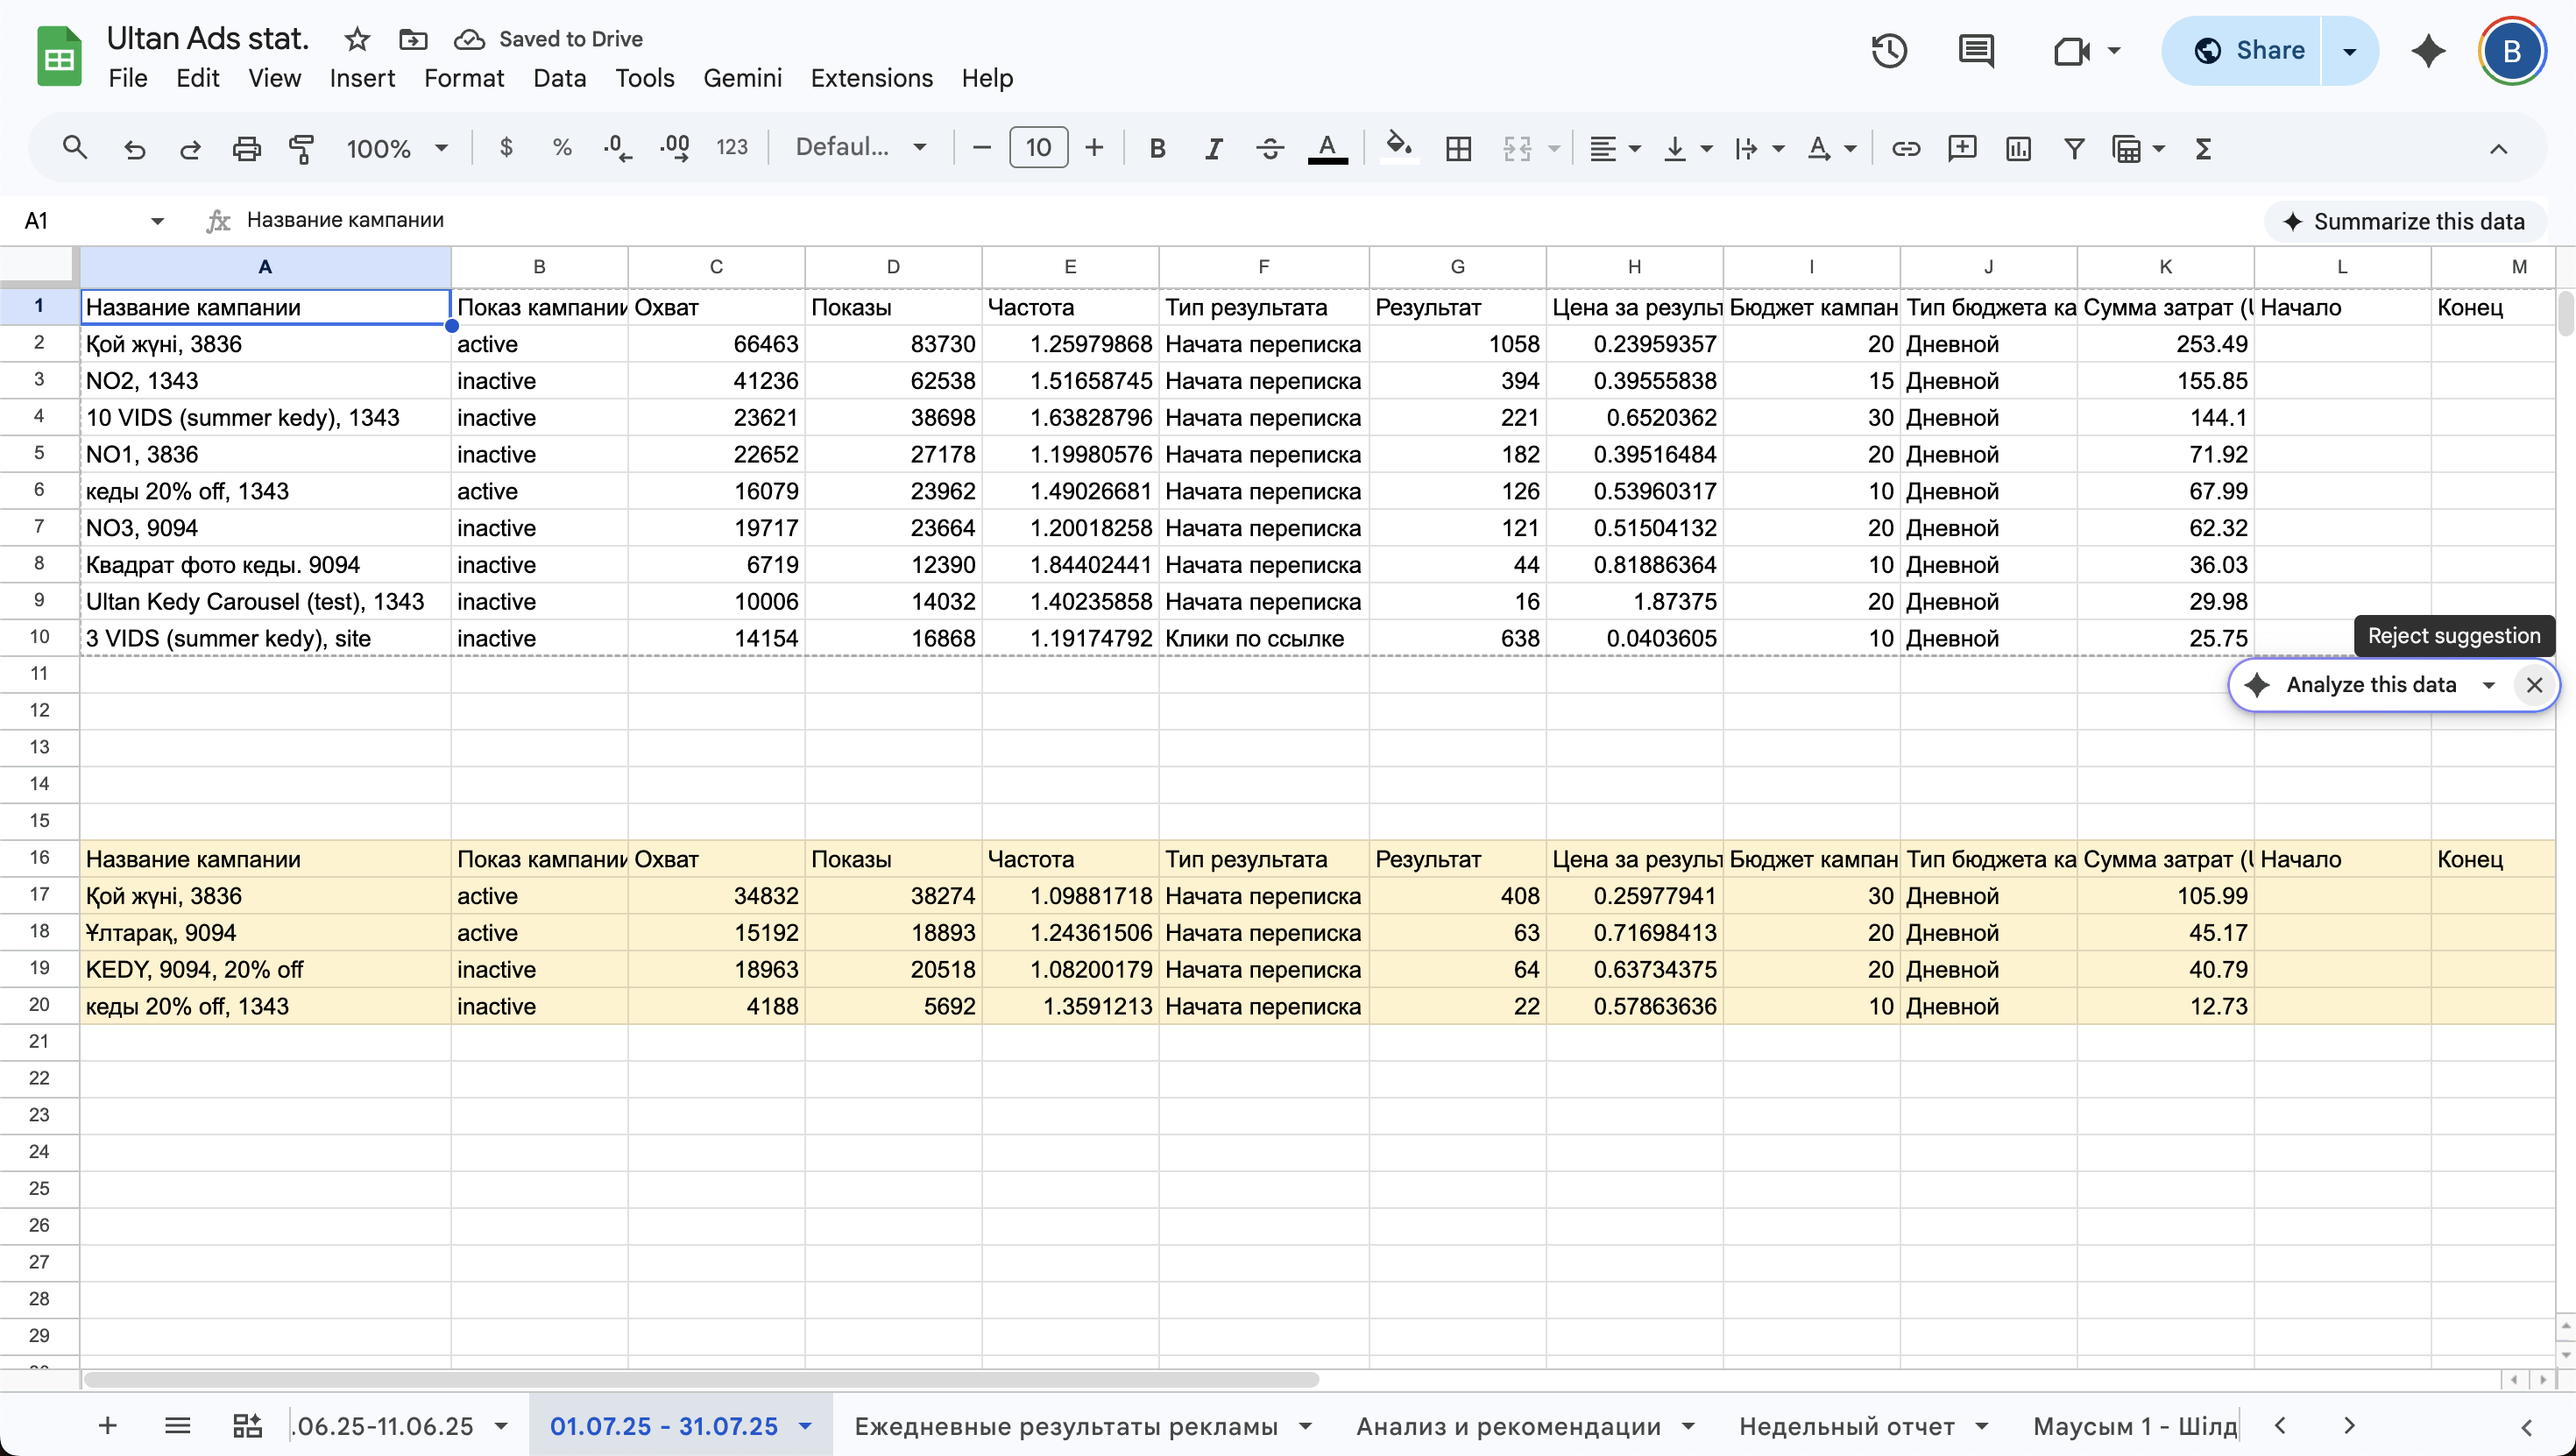Insert chart icon in toolbar
The width and height of the screenshot is (2576, 1456).
(x=2018, y=148)
